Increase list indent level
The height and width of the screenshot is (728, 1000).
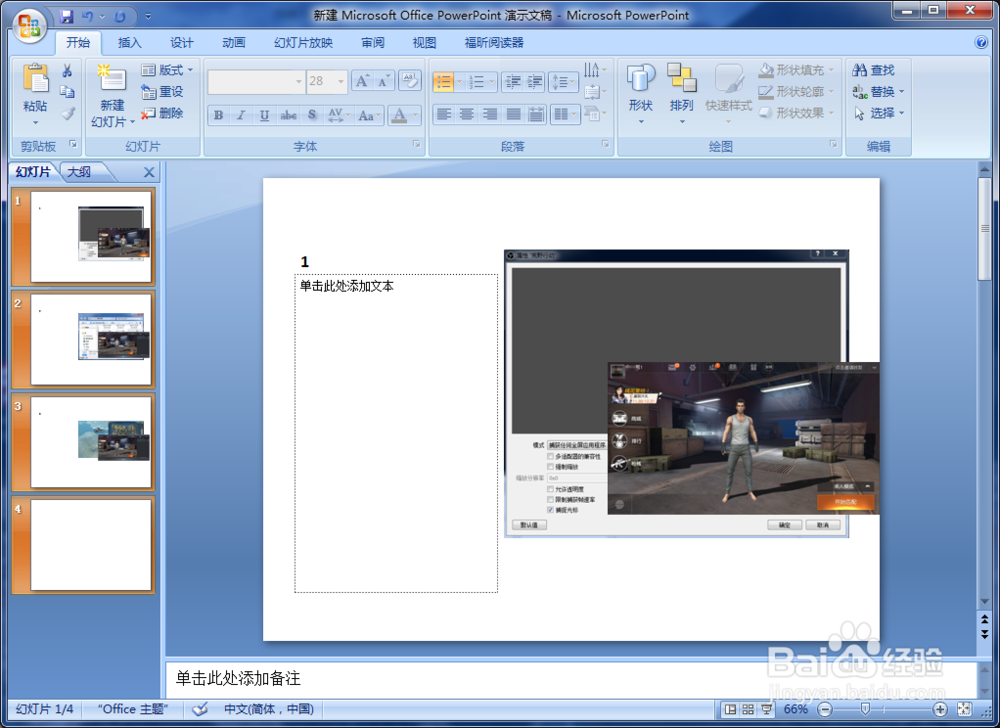point(534,82)
